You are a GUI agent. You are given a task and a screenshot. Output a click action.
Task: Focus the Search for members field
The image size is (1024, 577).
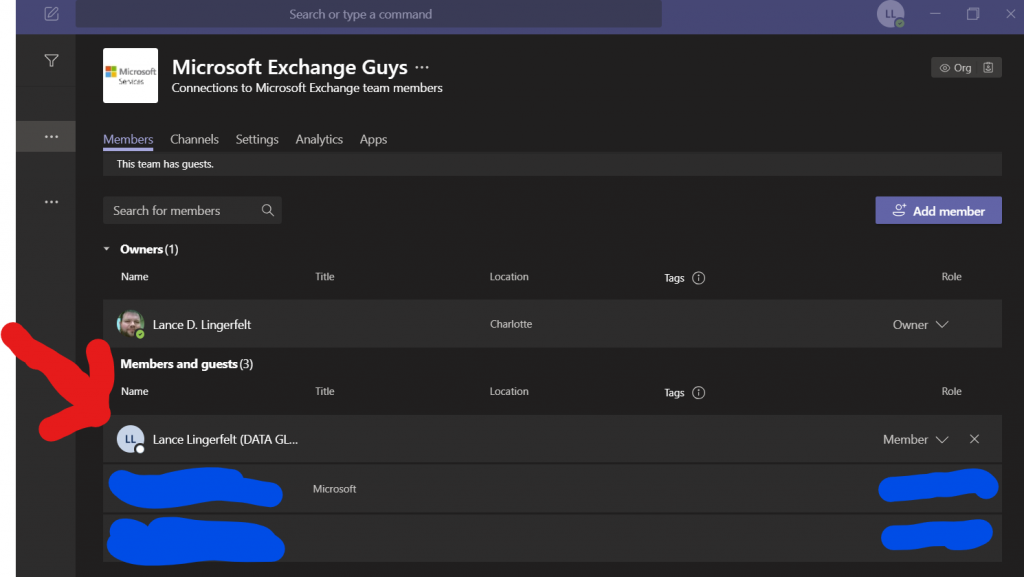pyautogui.click(x=192, y=210)
